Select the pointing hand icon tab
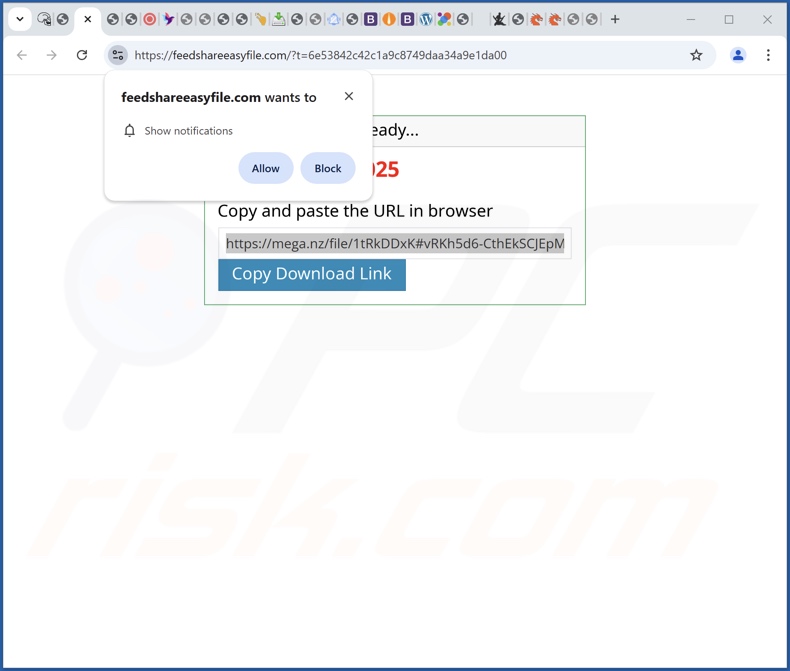 [x=260, y=19]
